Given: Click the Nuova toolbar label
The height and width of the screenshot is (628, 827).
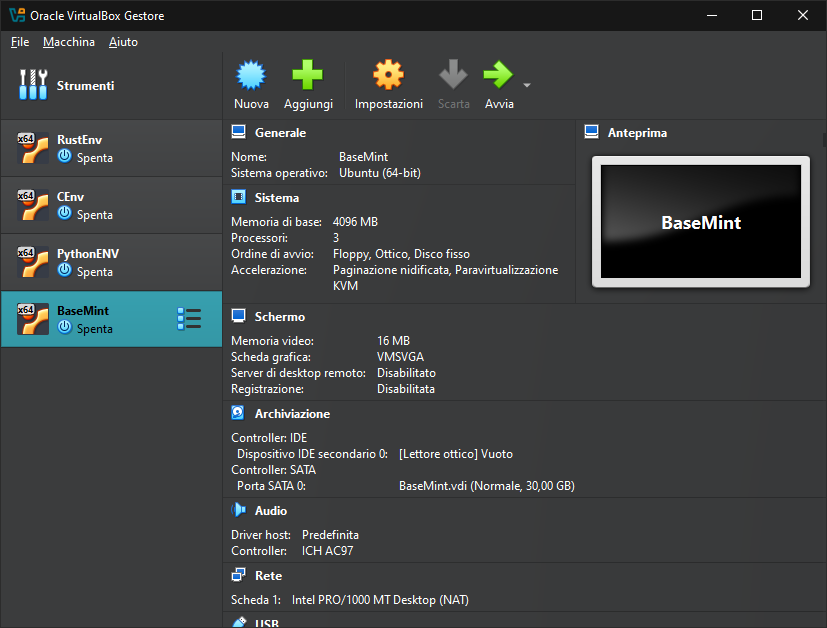Looking at the screenshot, I should coord(251,104).
